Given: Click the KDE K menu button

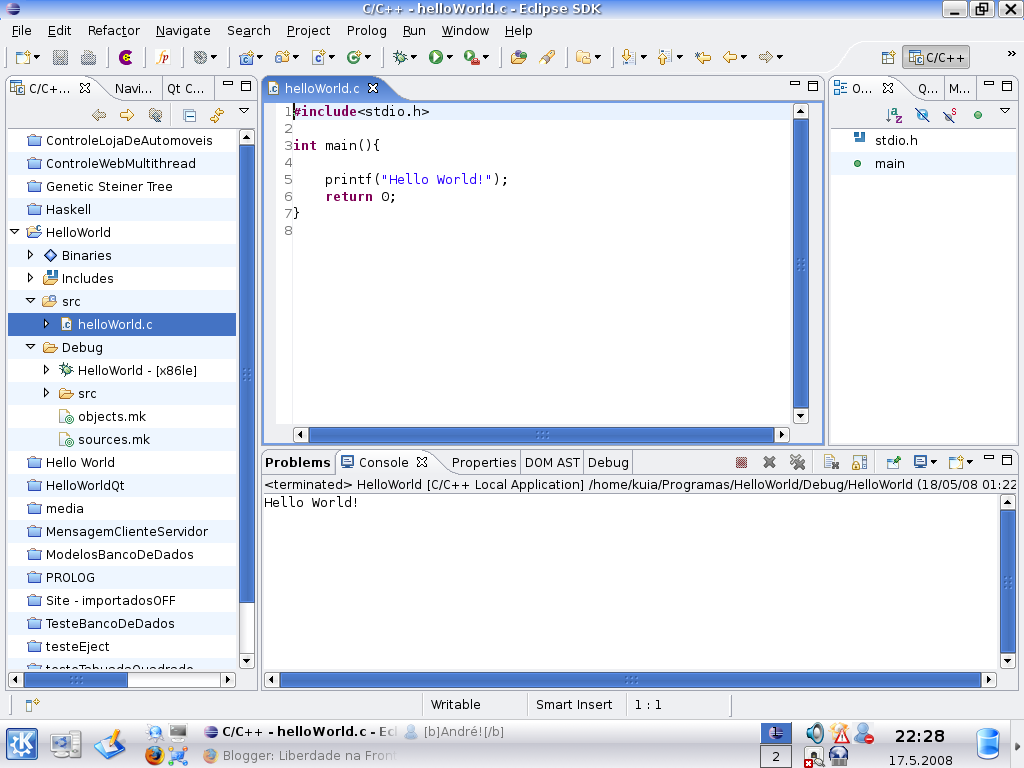Looking at the screenshot, I should (x=22, y=743).
